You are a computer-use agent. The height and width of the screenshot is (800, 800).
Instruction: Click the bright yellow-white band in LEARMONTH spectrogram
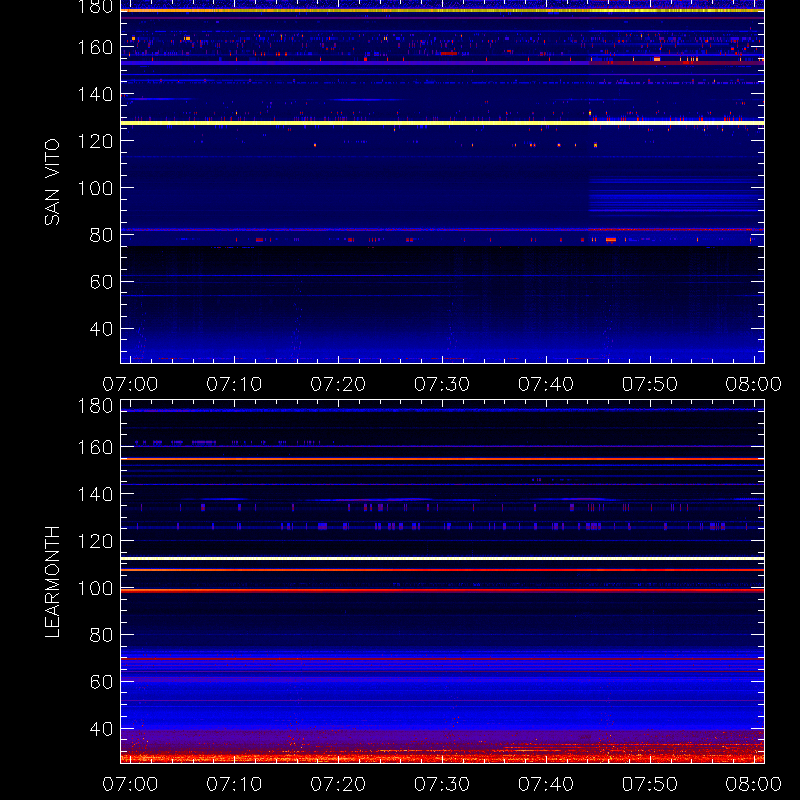[x=442, y=559]
